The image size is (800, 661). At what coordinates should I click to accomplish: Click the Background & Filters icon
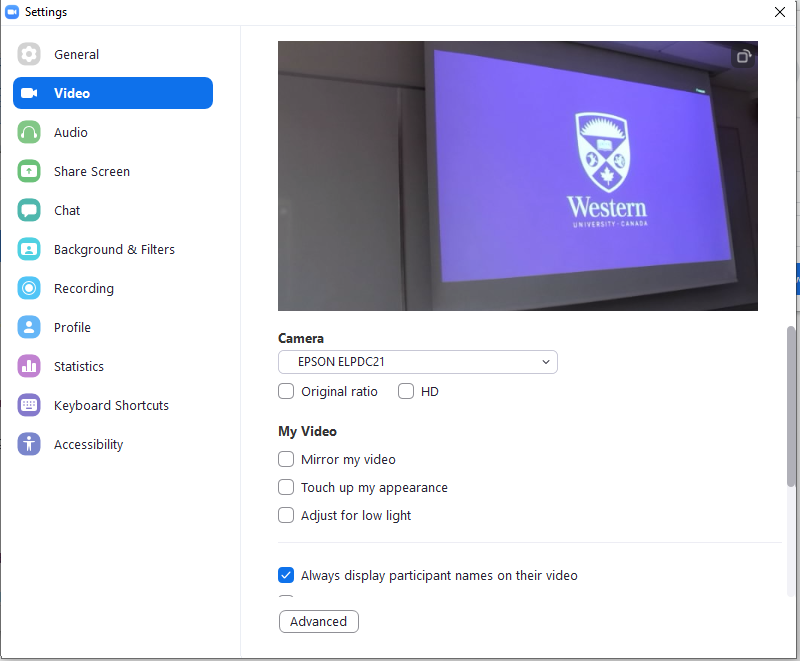(29, 249)
